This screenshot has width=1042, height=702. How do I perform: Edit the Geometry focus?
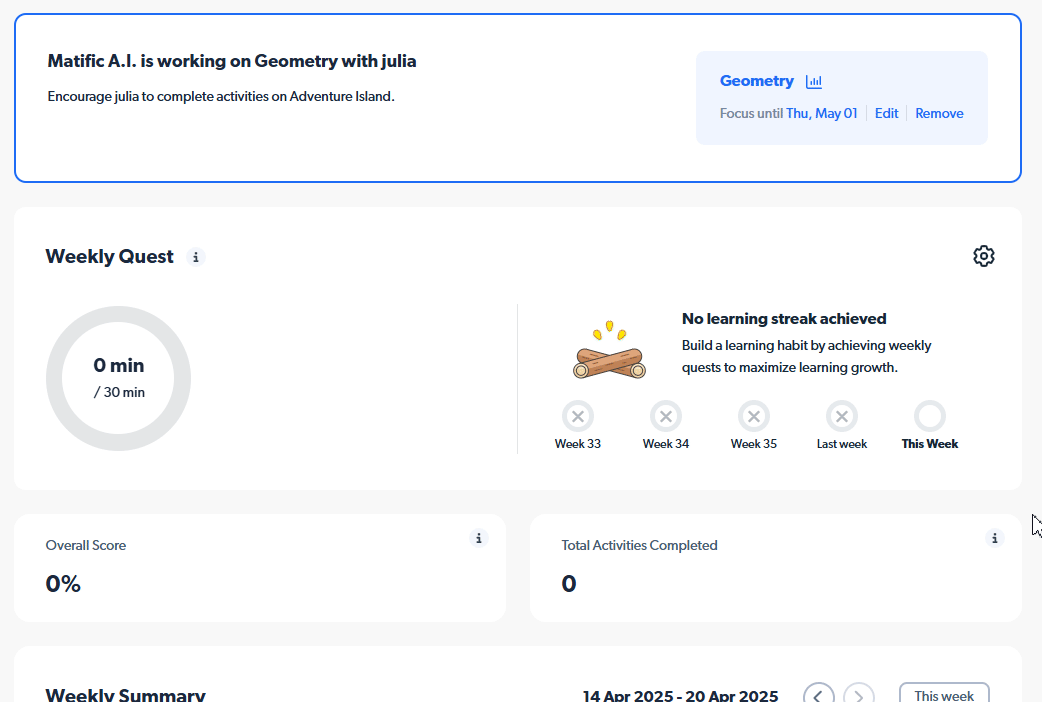[886, 114]
